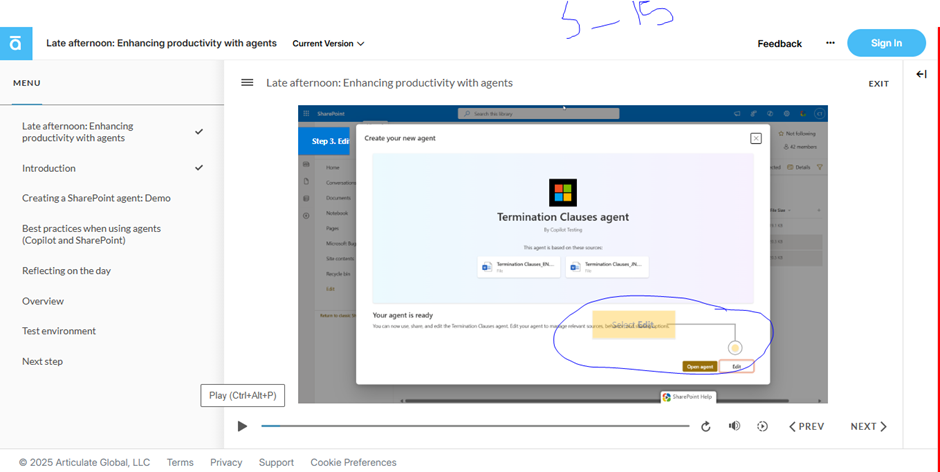This screenshot has width=940, height=472.
Task: Click Notebook in SharePoint nav
Action: pyautogui.click(x=337, y=213)
